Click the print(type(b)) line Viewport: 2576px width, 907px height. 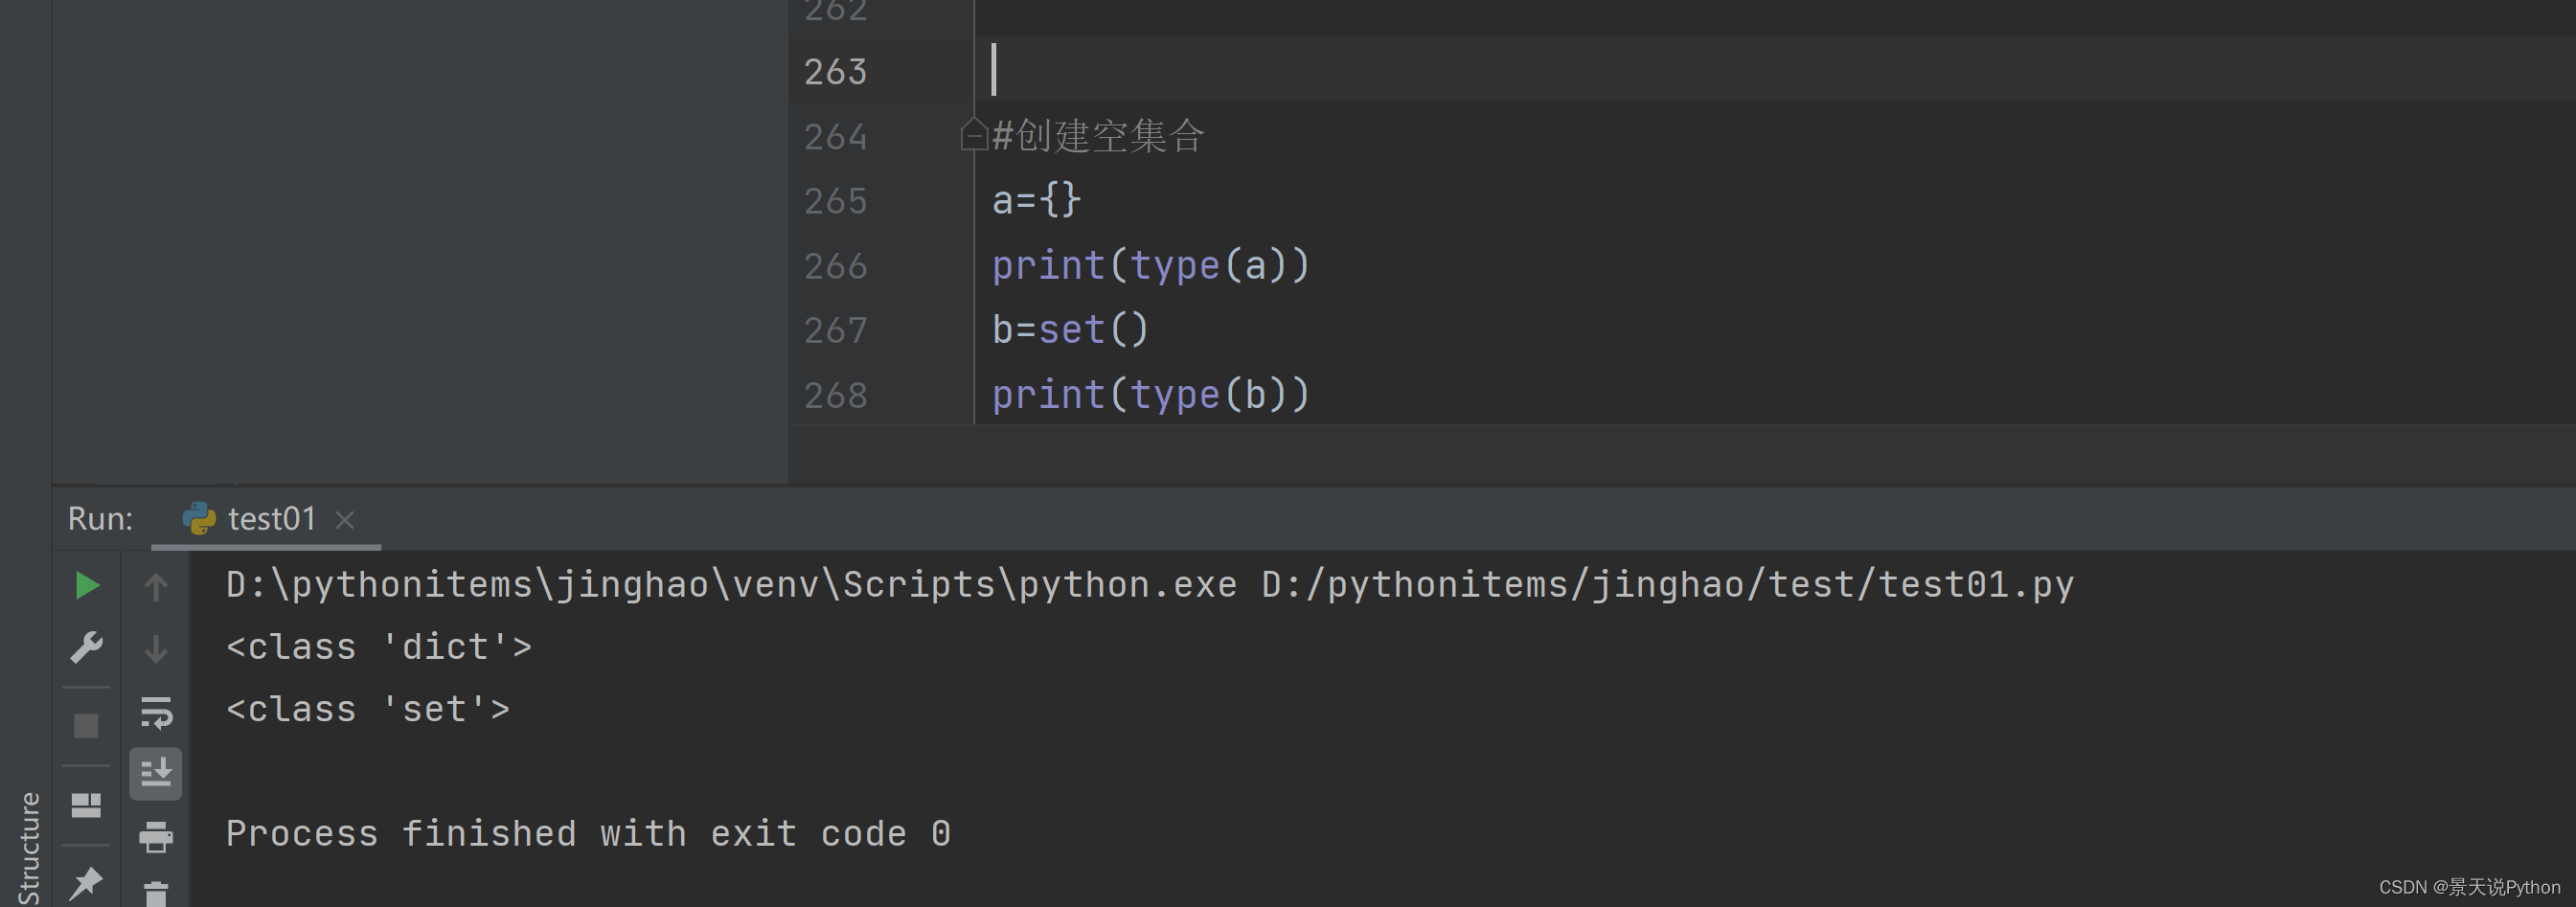1150,395
